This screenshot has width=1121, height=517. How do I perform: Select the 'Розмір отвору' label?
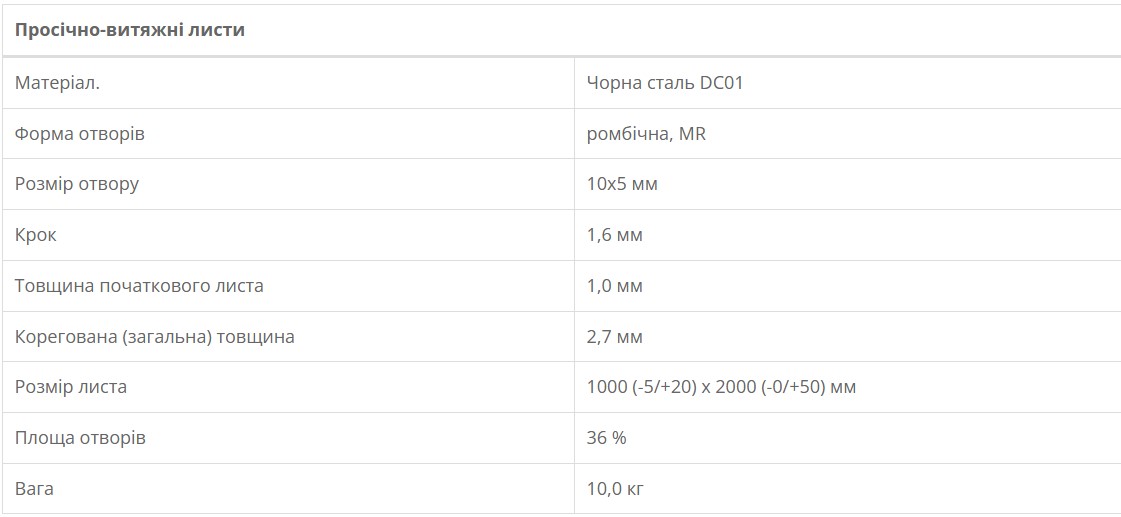76,184
